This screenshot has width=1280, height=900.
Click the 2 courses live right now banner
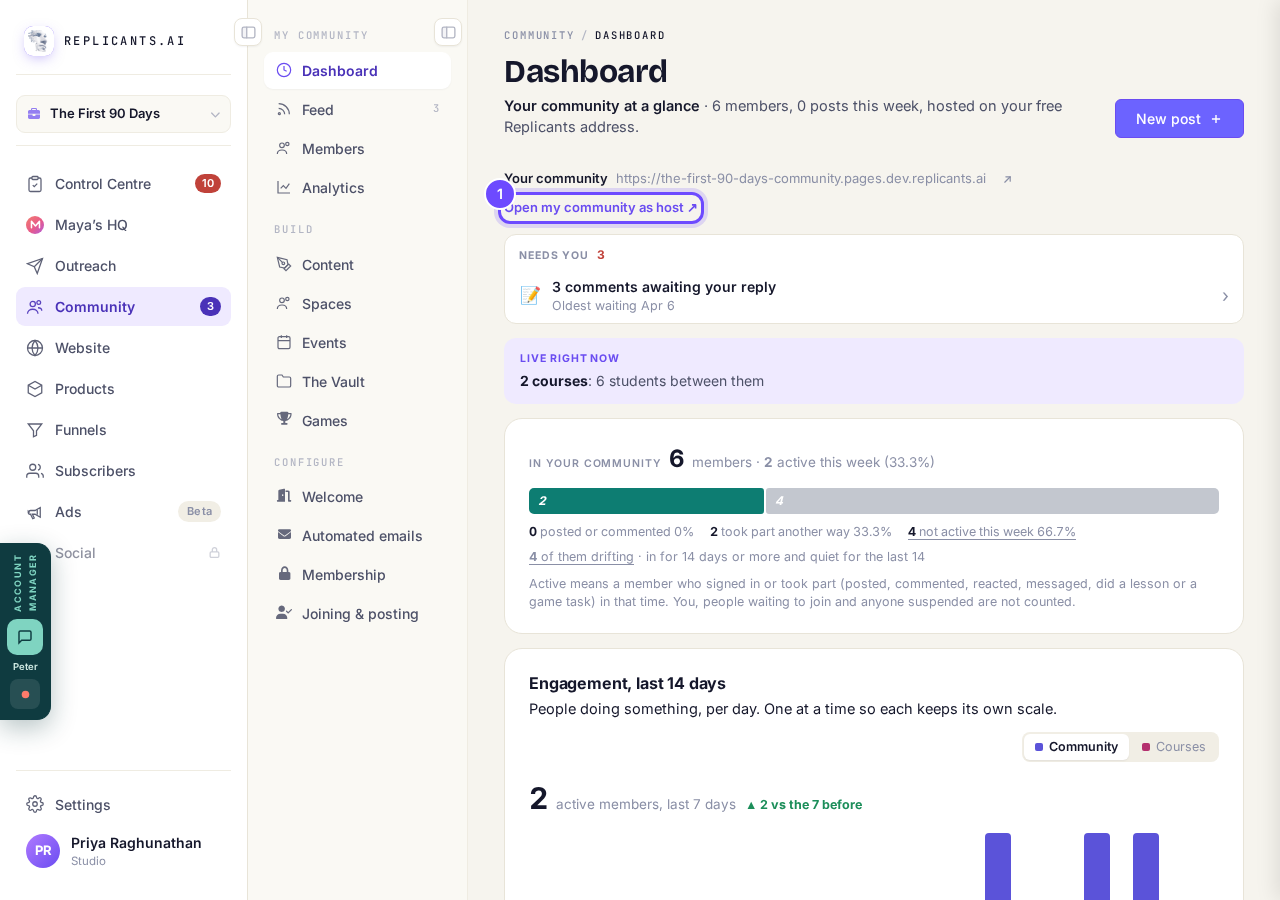click(874, 371)
